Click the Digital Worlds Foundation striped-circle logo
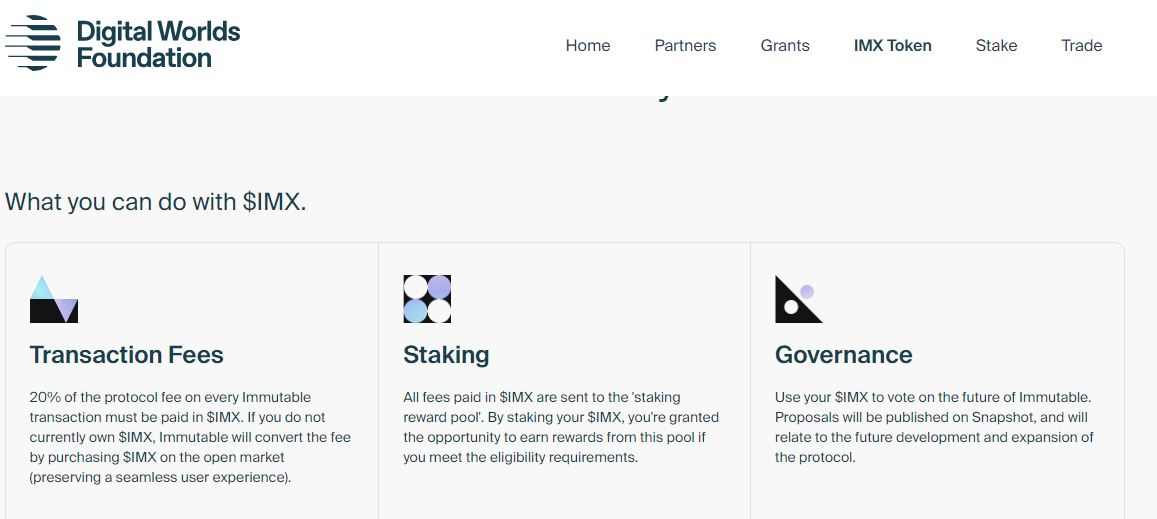1157x519 pixels. pyautogui.click(x=33, y=44)
